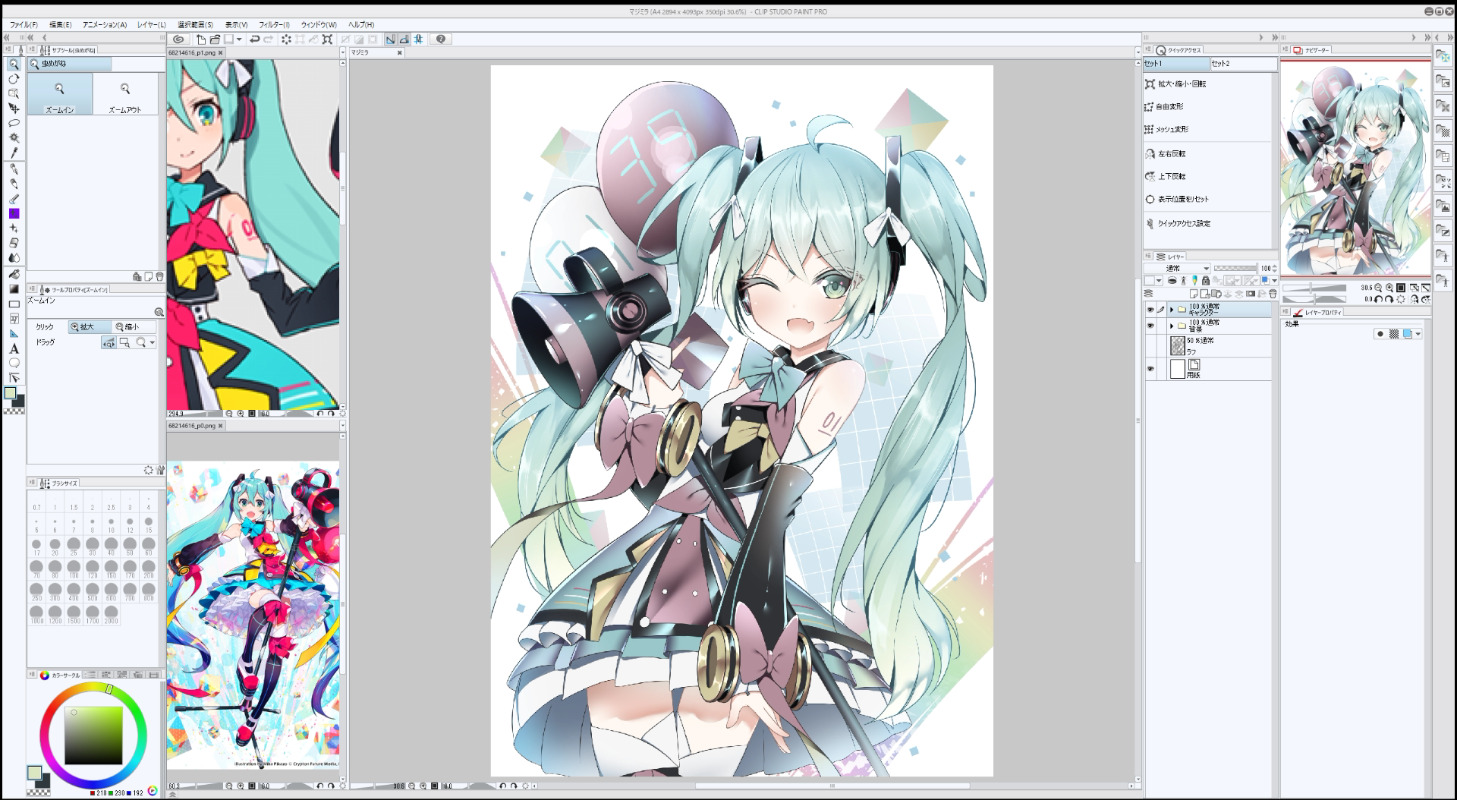Click the delete sub tool trash icon

click(160, 276)
